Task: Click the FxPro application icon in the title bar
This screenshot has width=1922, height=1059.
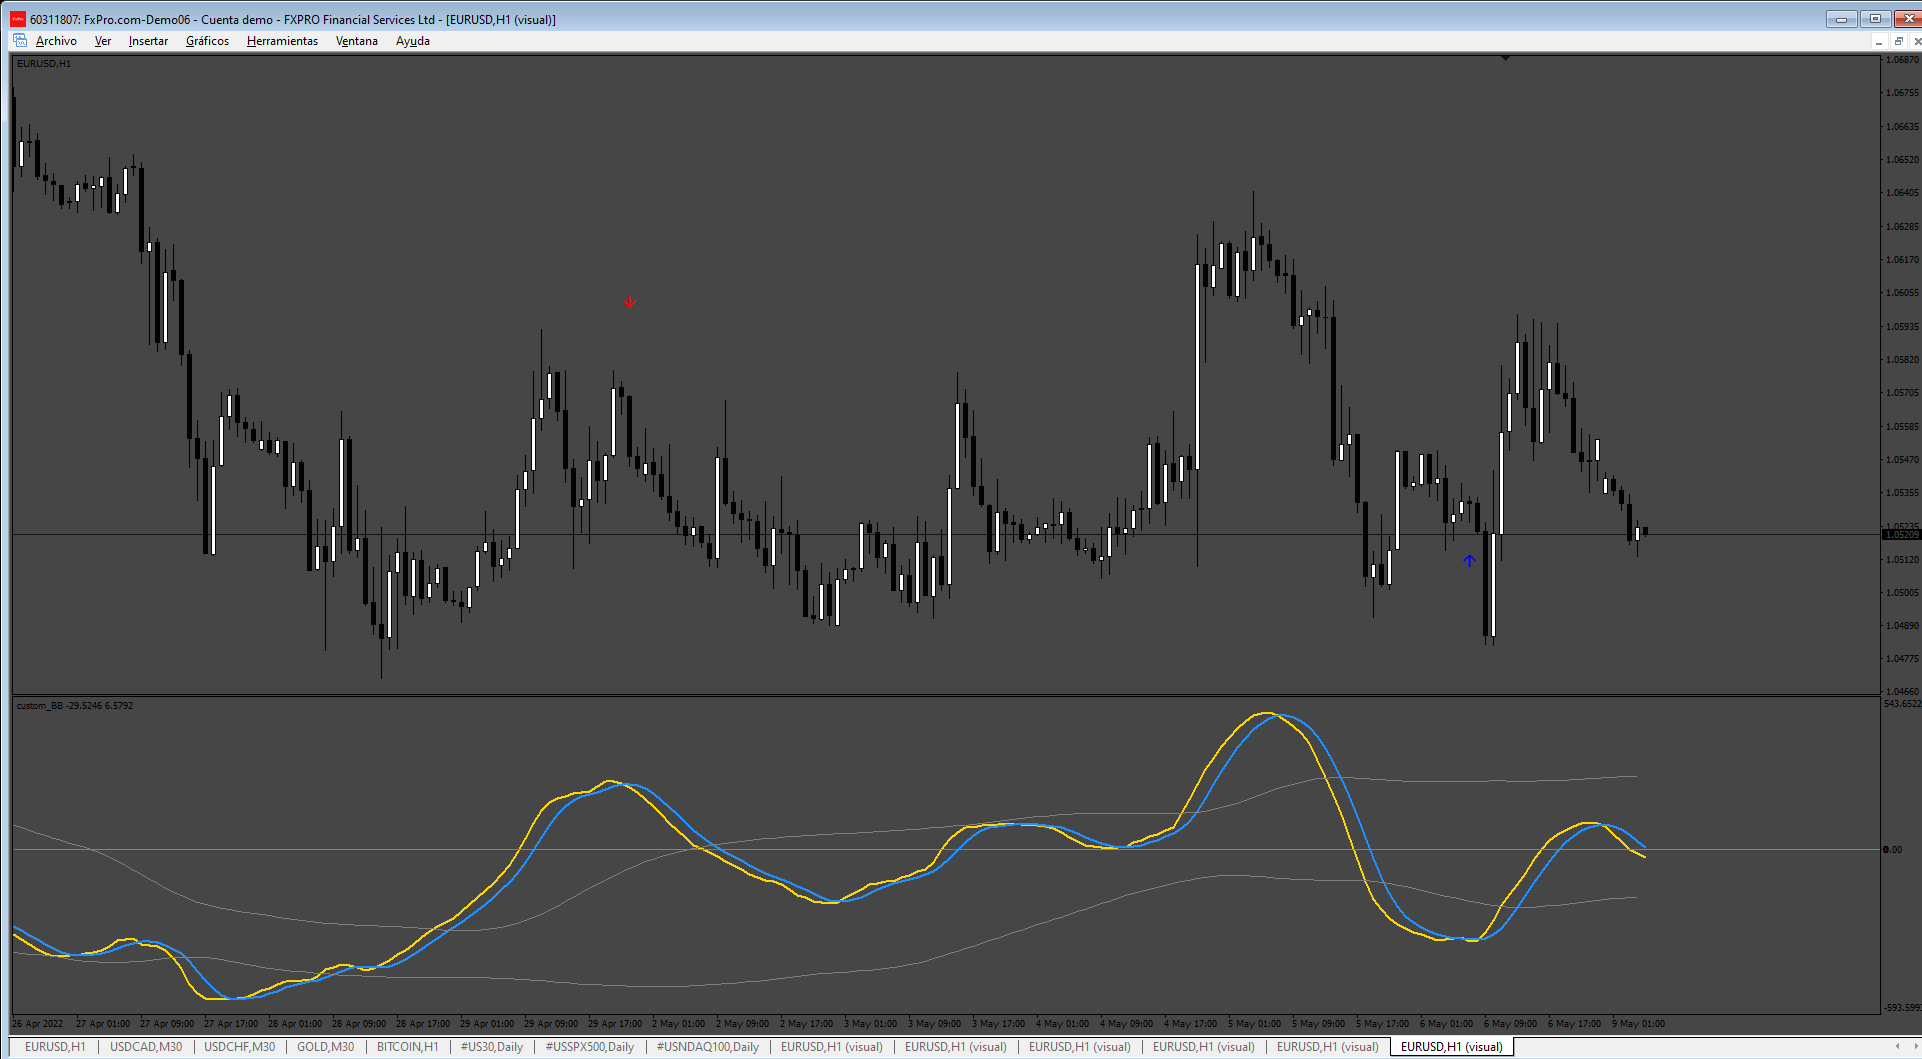Action: coord(17,19)
